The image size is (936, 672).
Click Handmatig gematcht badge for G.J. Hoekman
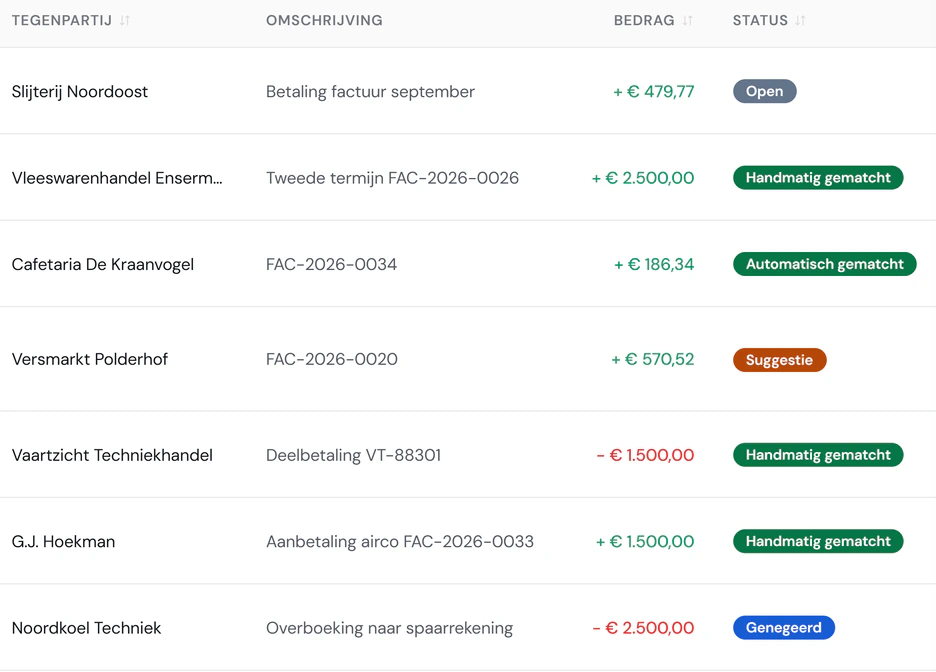818,542
